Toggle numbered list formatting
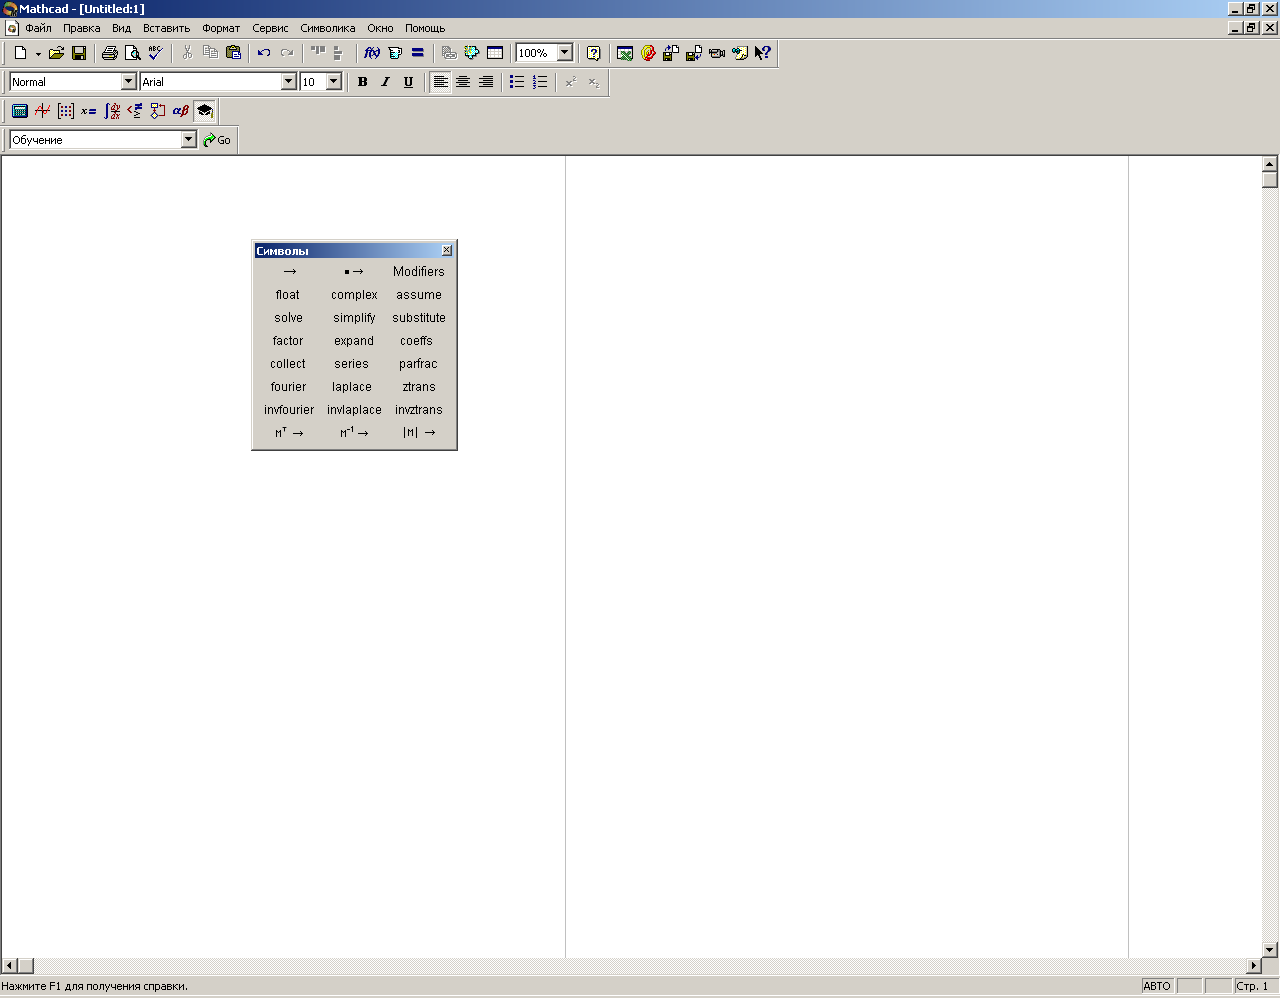Image resolution: width=1280 pixels, height=998 pixels. click(540, 82)
